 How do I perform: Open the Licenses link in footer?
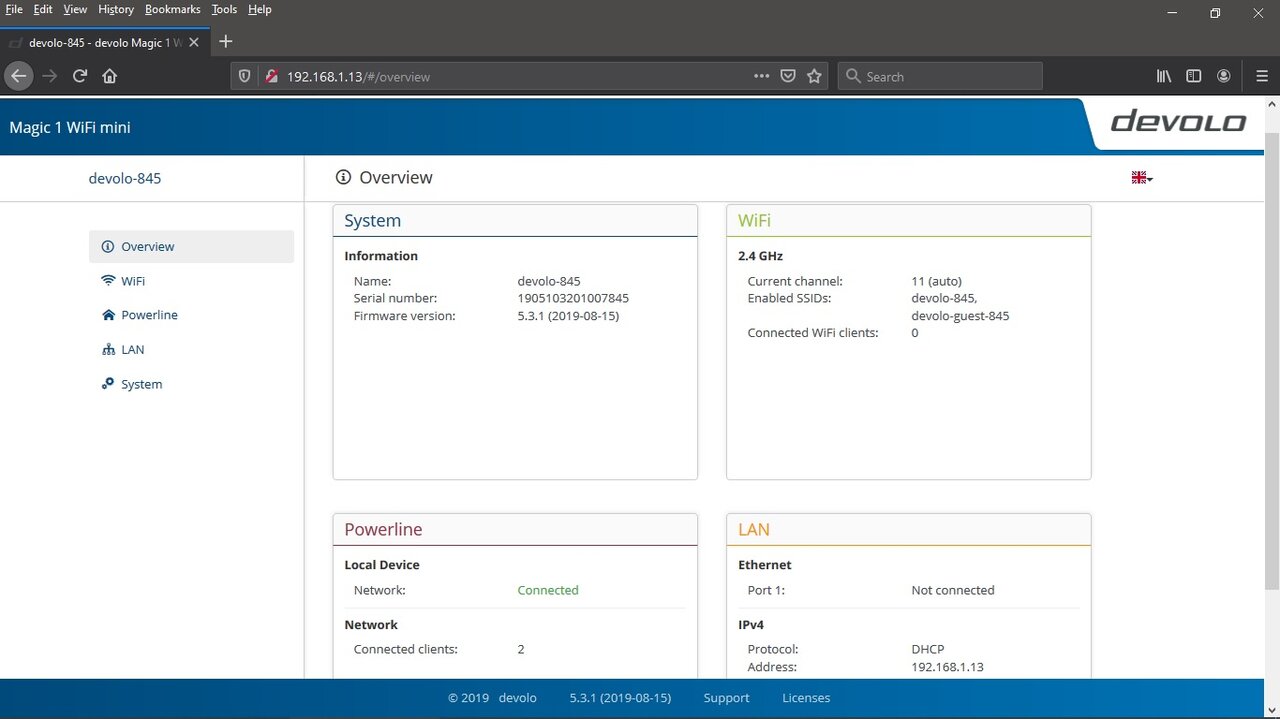[806, 698]
